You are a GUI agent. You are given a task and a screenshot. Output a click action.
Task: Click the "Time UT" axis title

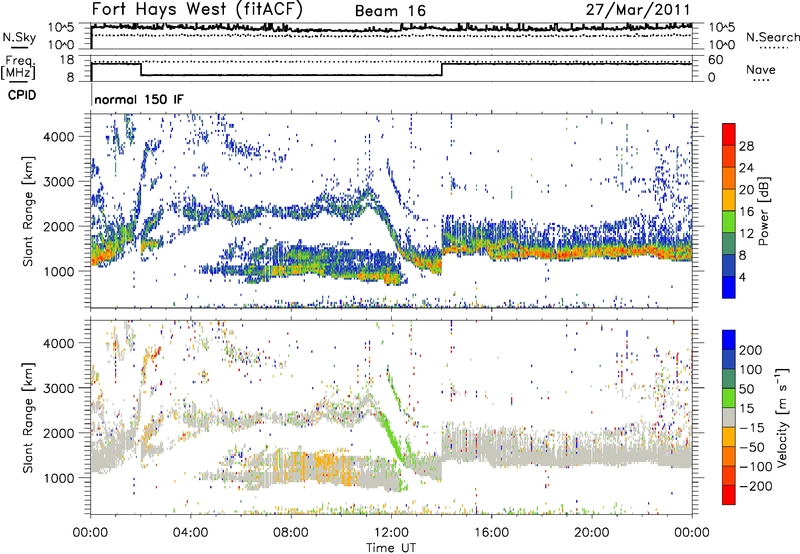click(x=391, y=548)
